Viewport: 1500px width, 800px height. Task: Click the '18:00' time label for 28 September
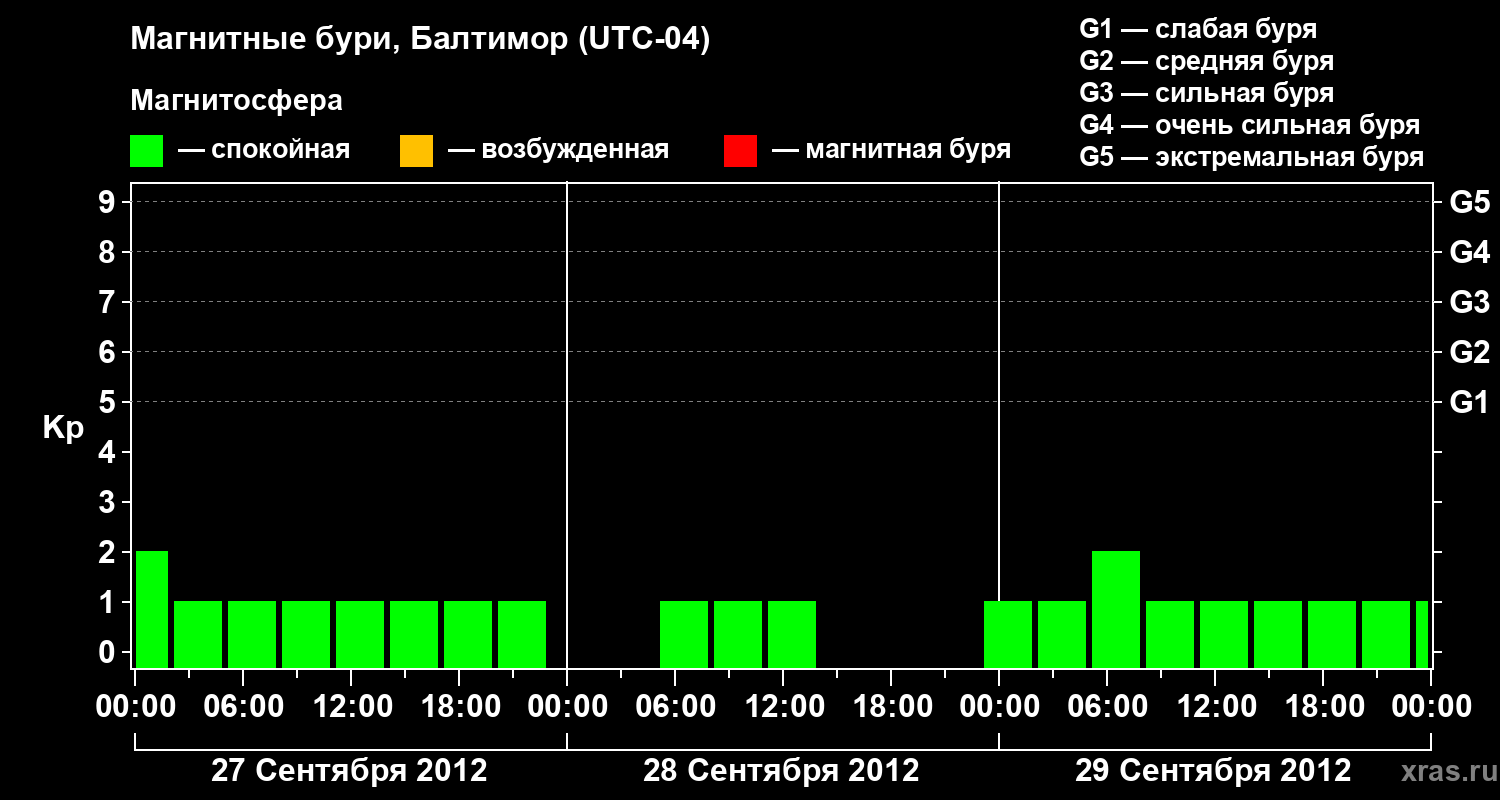pyautogui.click(x=891, y=707)
